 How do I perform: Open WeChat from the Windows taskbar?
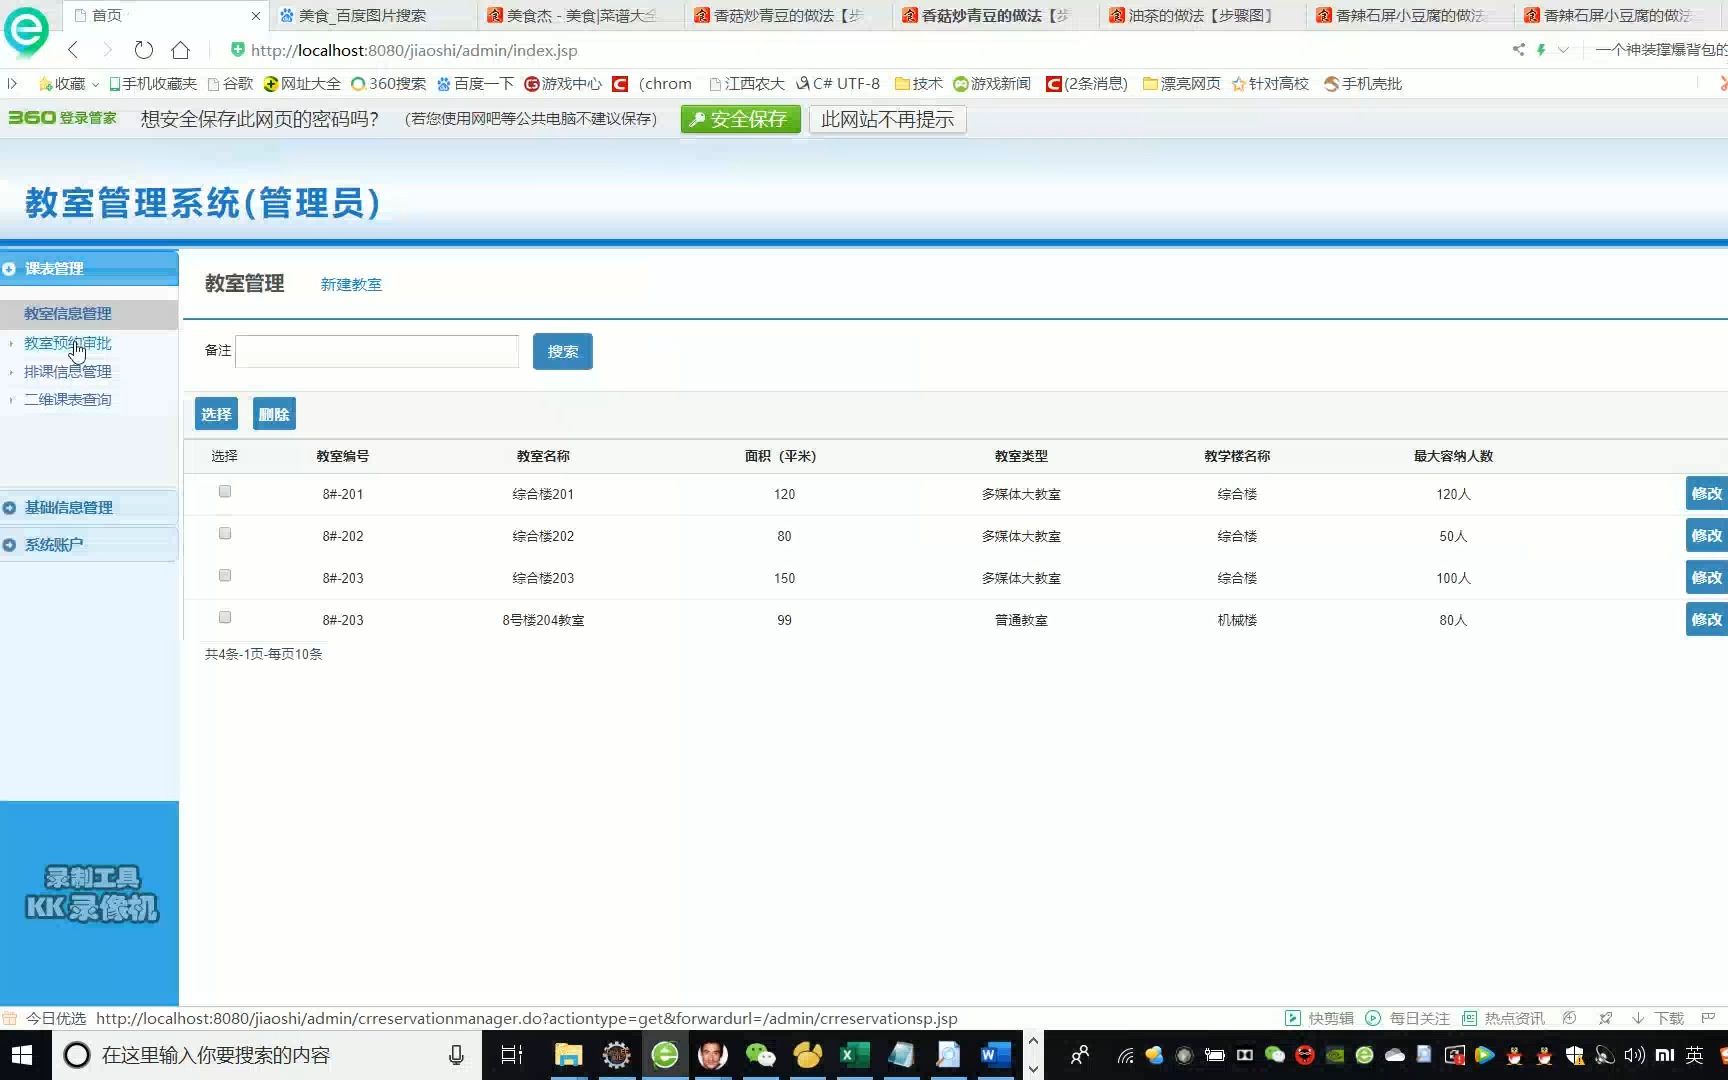(x=760, y=1055)
